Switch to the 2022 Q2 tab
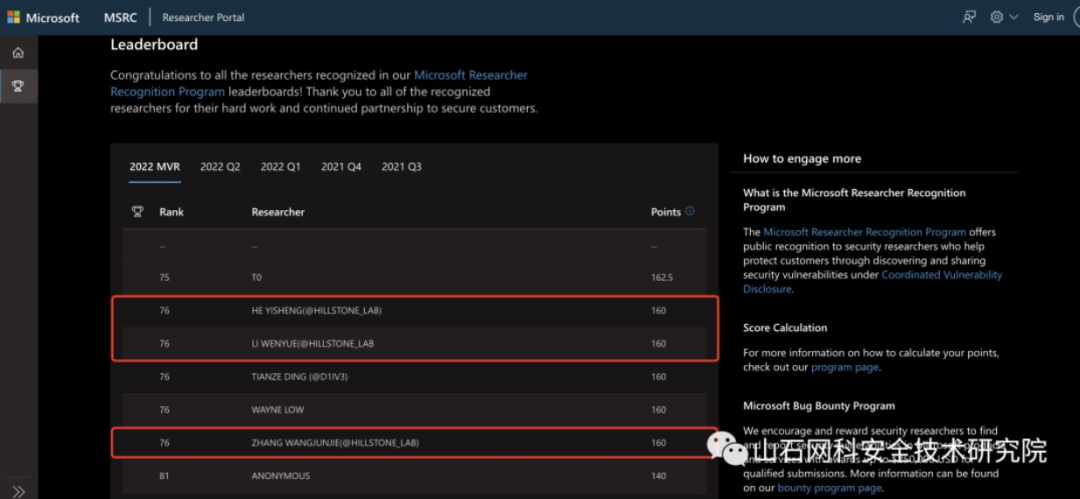Screen dimensions: 1080x499 tap(220, 167)
